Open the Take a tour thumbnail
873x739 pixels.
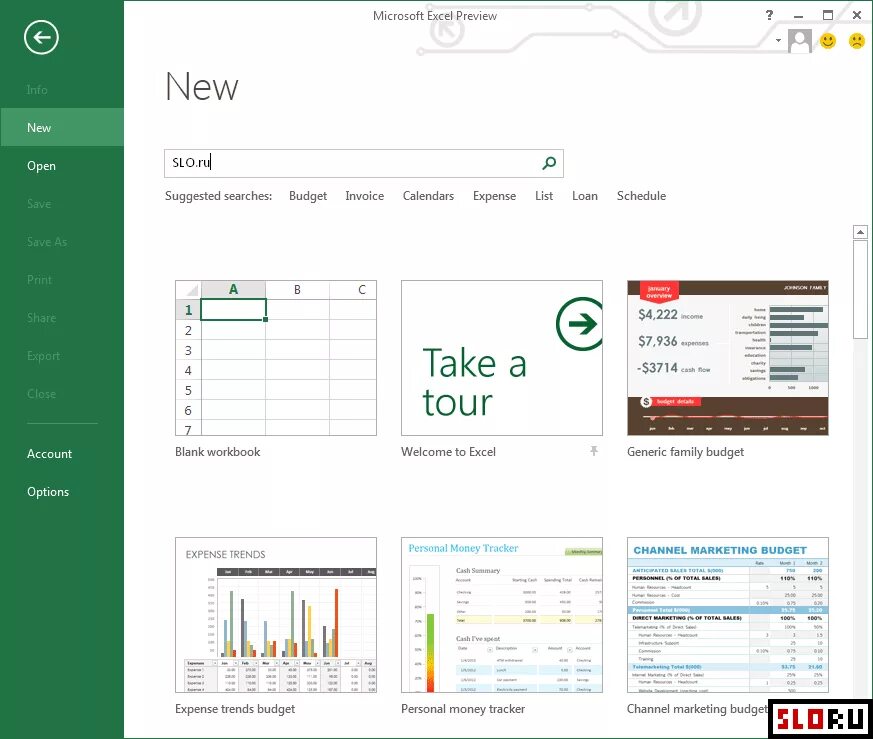pos(502,358)
